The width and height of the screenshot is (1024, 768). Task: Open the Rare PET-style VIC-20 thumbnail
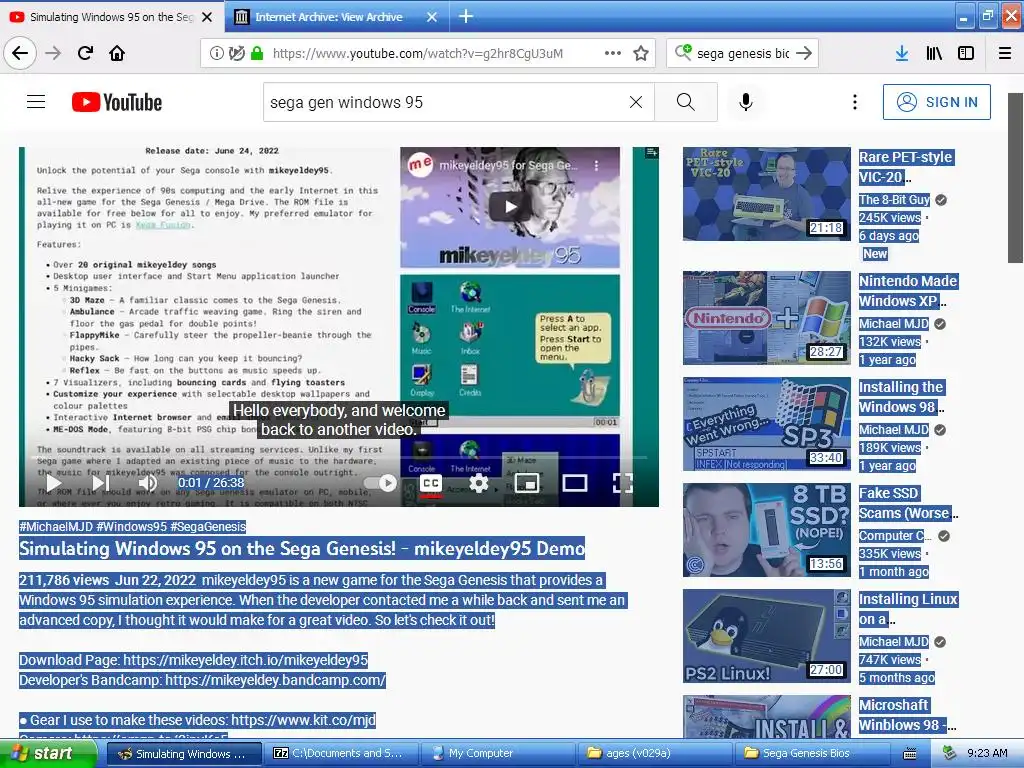click(767, 194)
